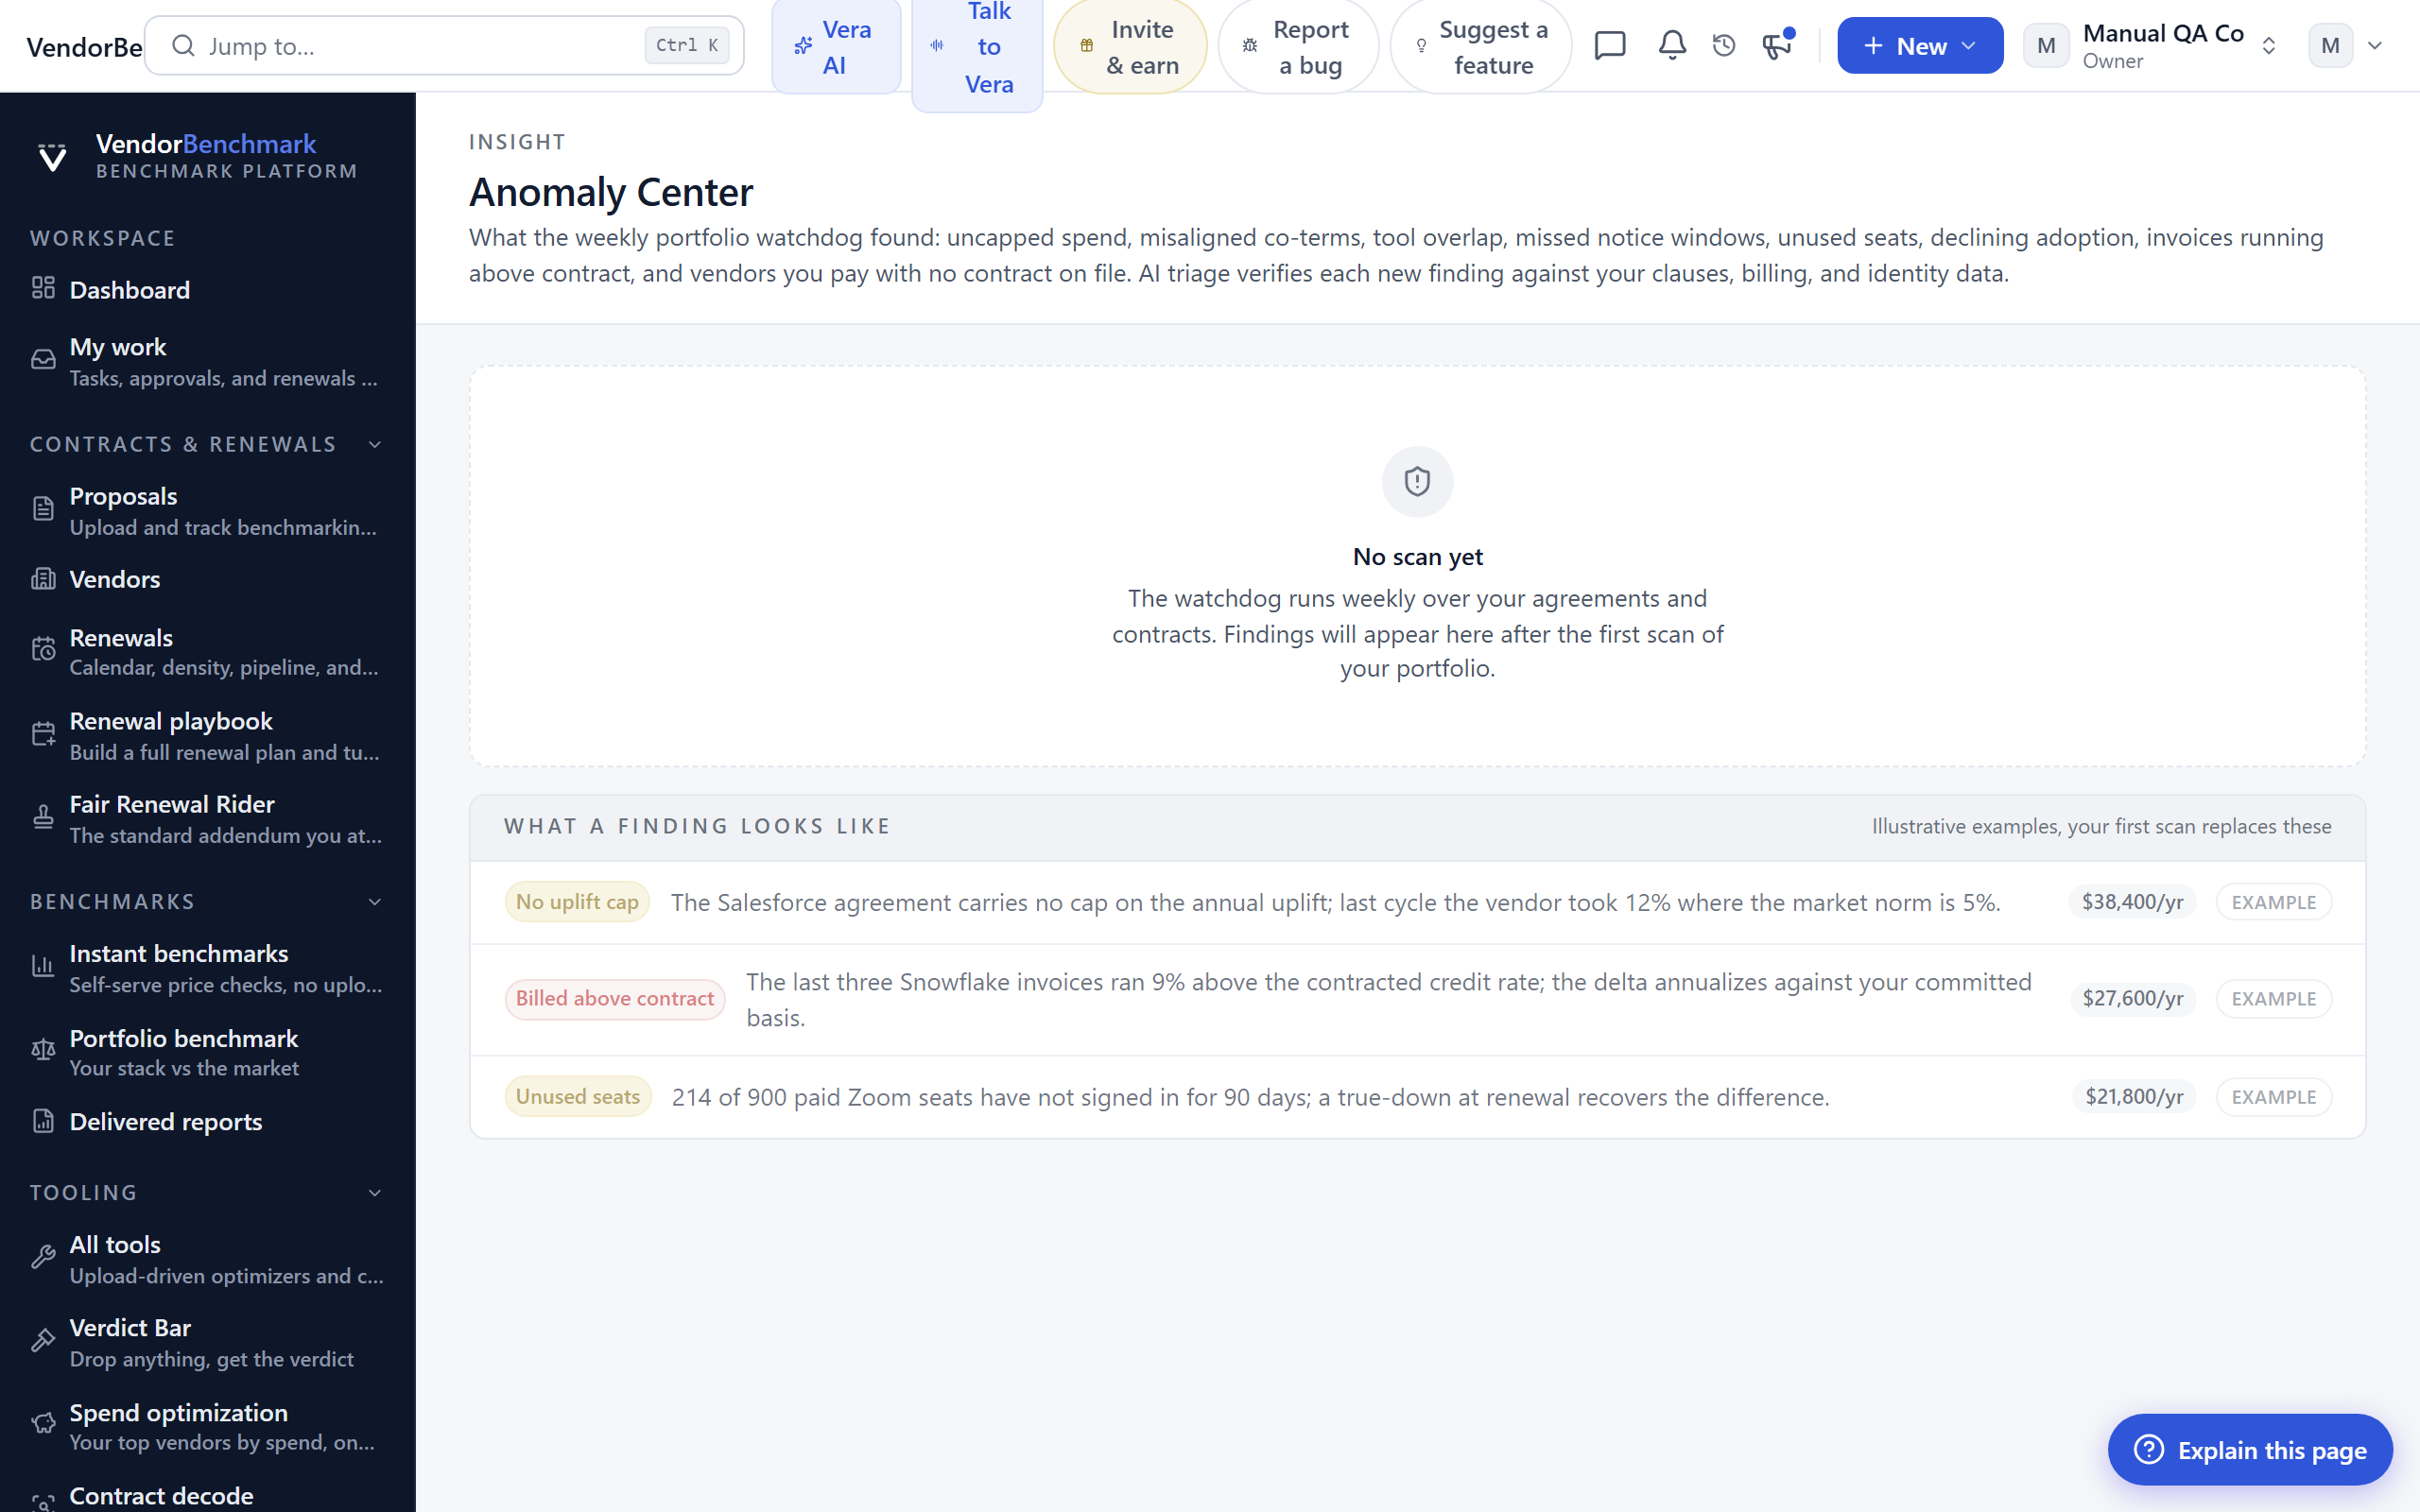Click the Renewals calendar-clock icon
Screen dimensions: 2420x1512
(x=43, y=651)
